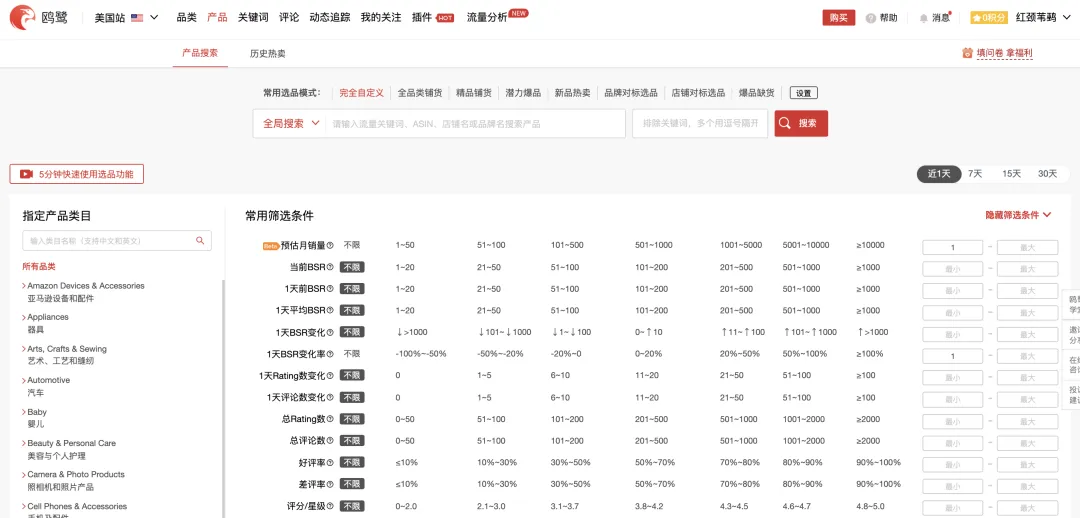Click help icon next to 预估月销量
The width and height of the screenshot is (1080, 518).
(x=330, y=245)
